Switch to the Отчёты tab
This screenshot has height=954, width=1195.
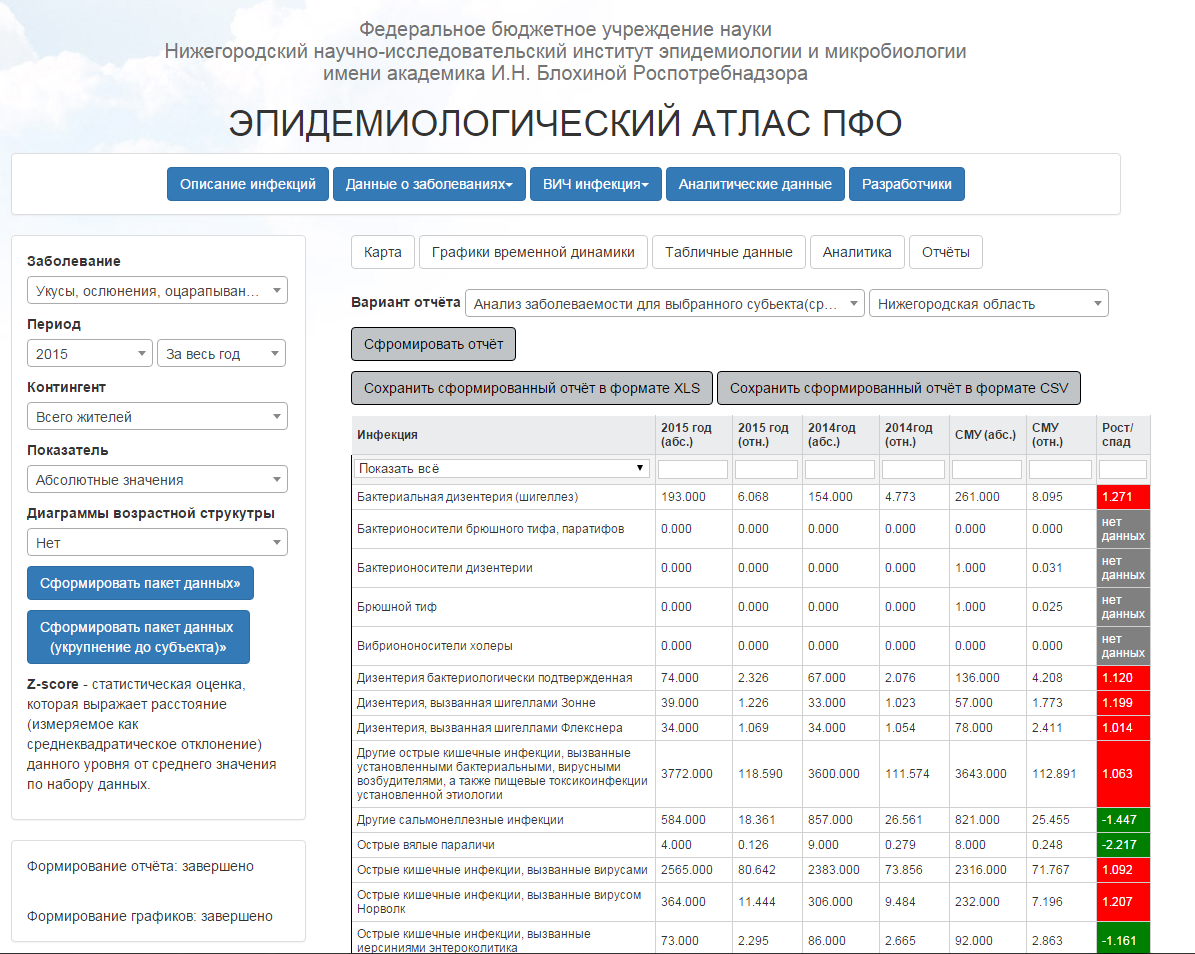point(945,252)
